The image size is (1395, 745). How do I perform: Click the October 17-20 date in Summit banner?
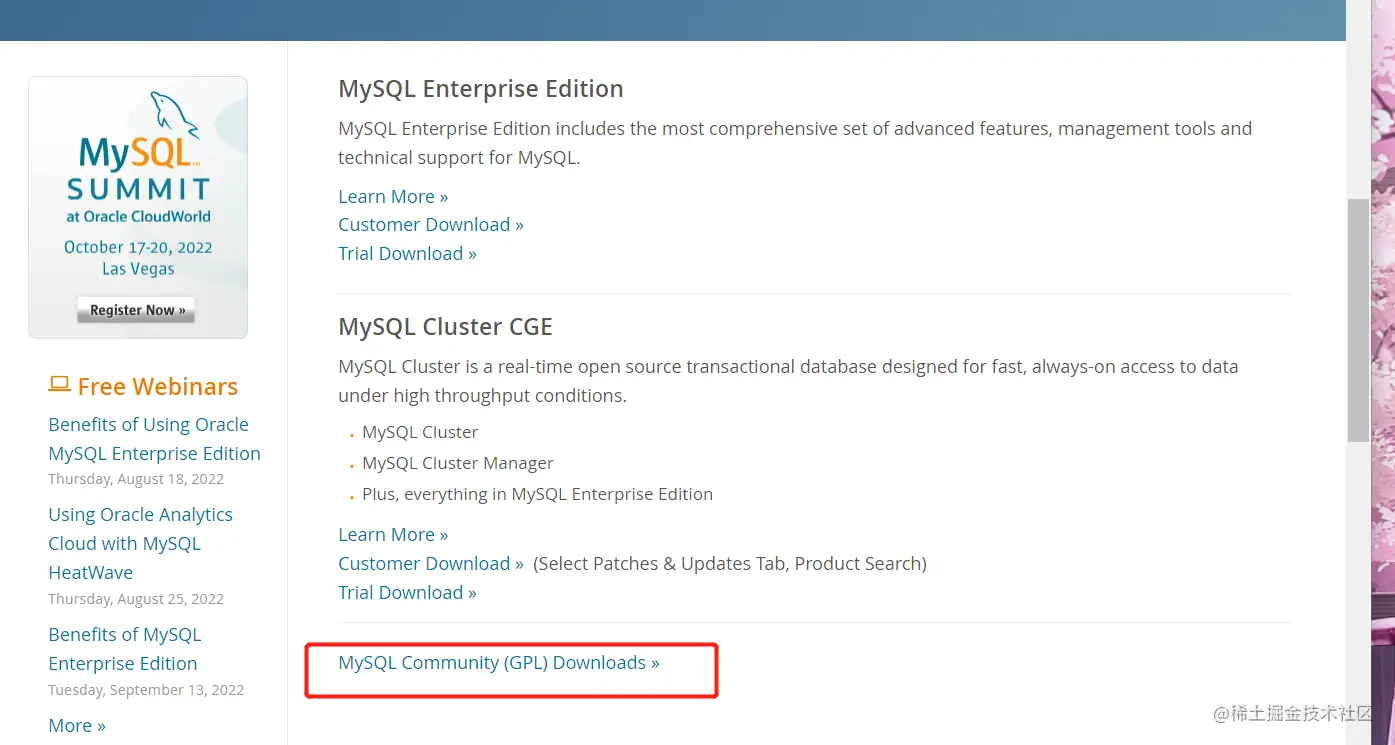pyautogui.click(x=138, y=247)
